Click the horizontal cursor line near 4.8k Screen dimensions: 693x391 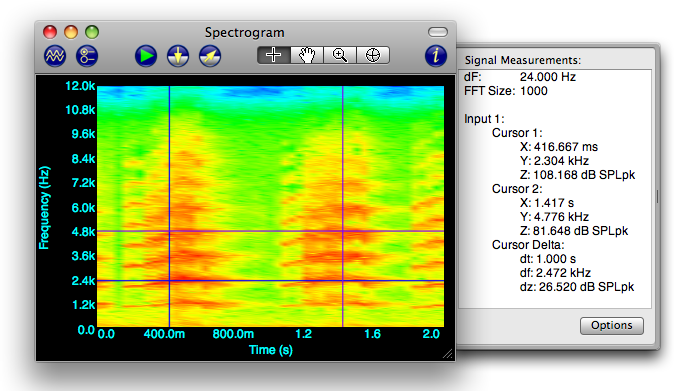click(270, 231)
